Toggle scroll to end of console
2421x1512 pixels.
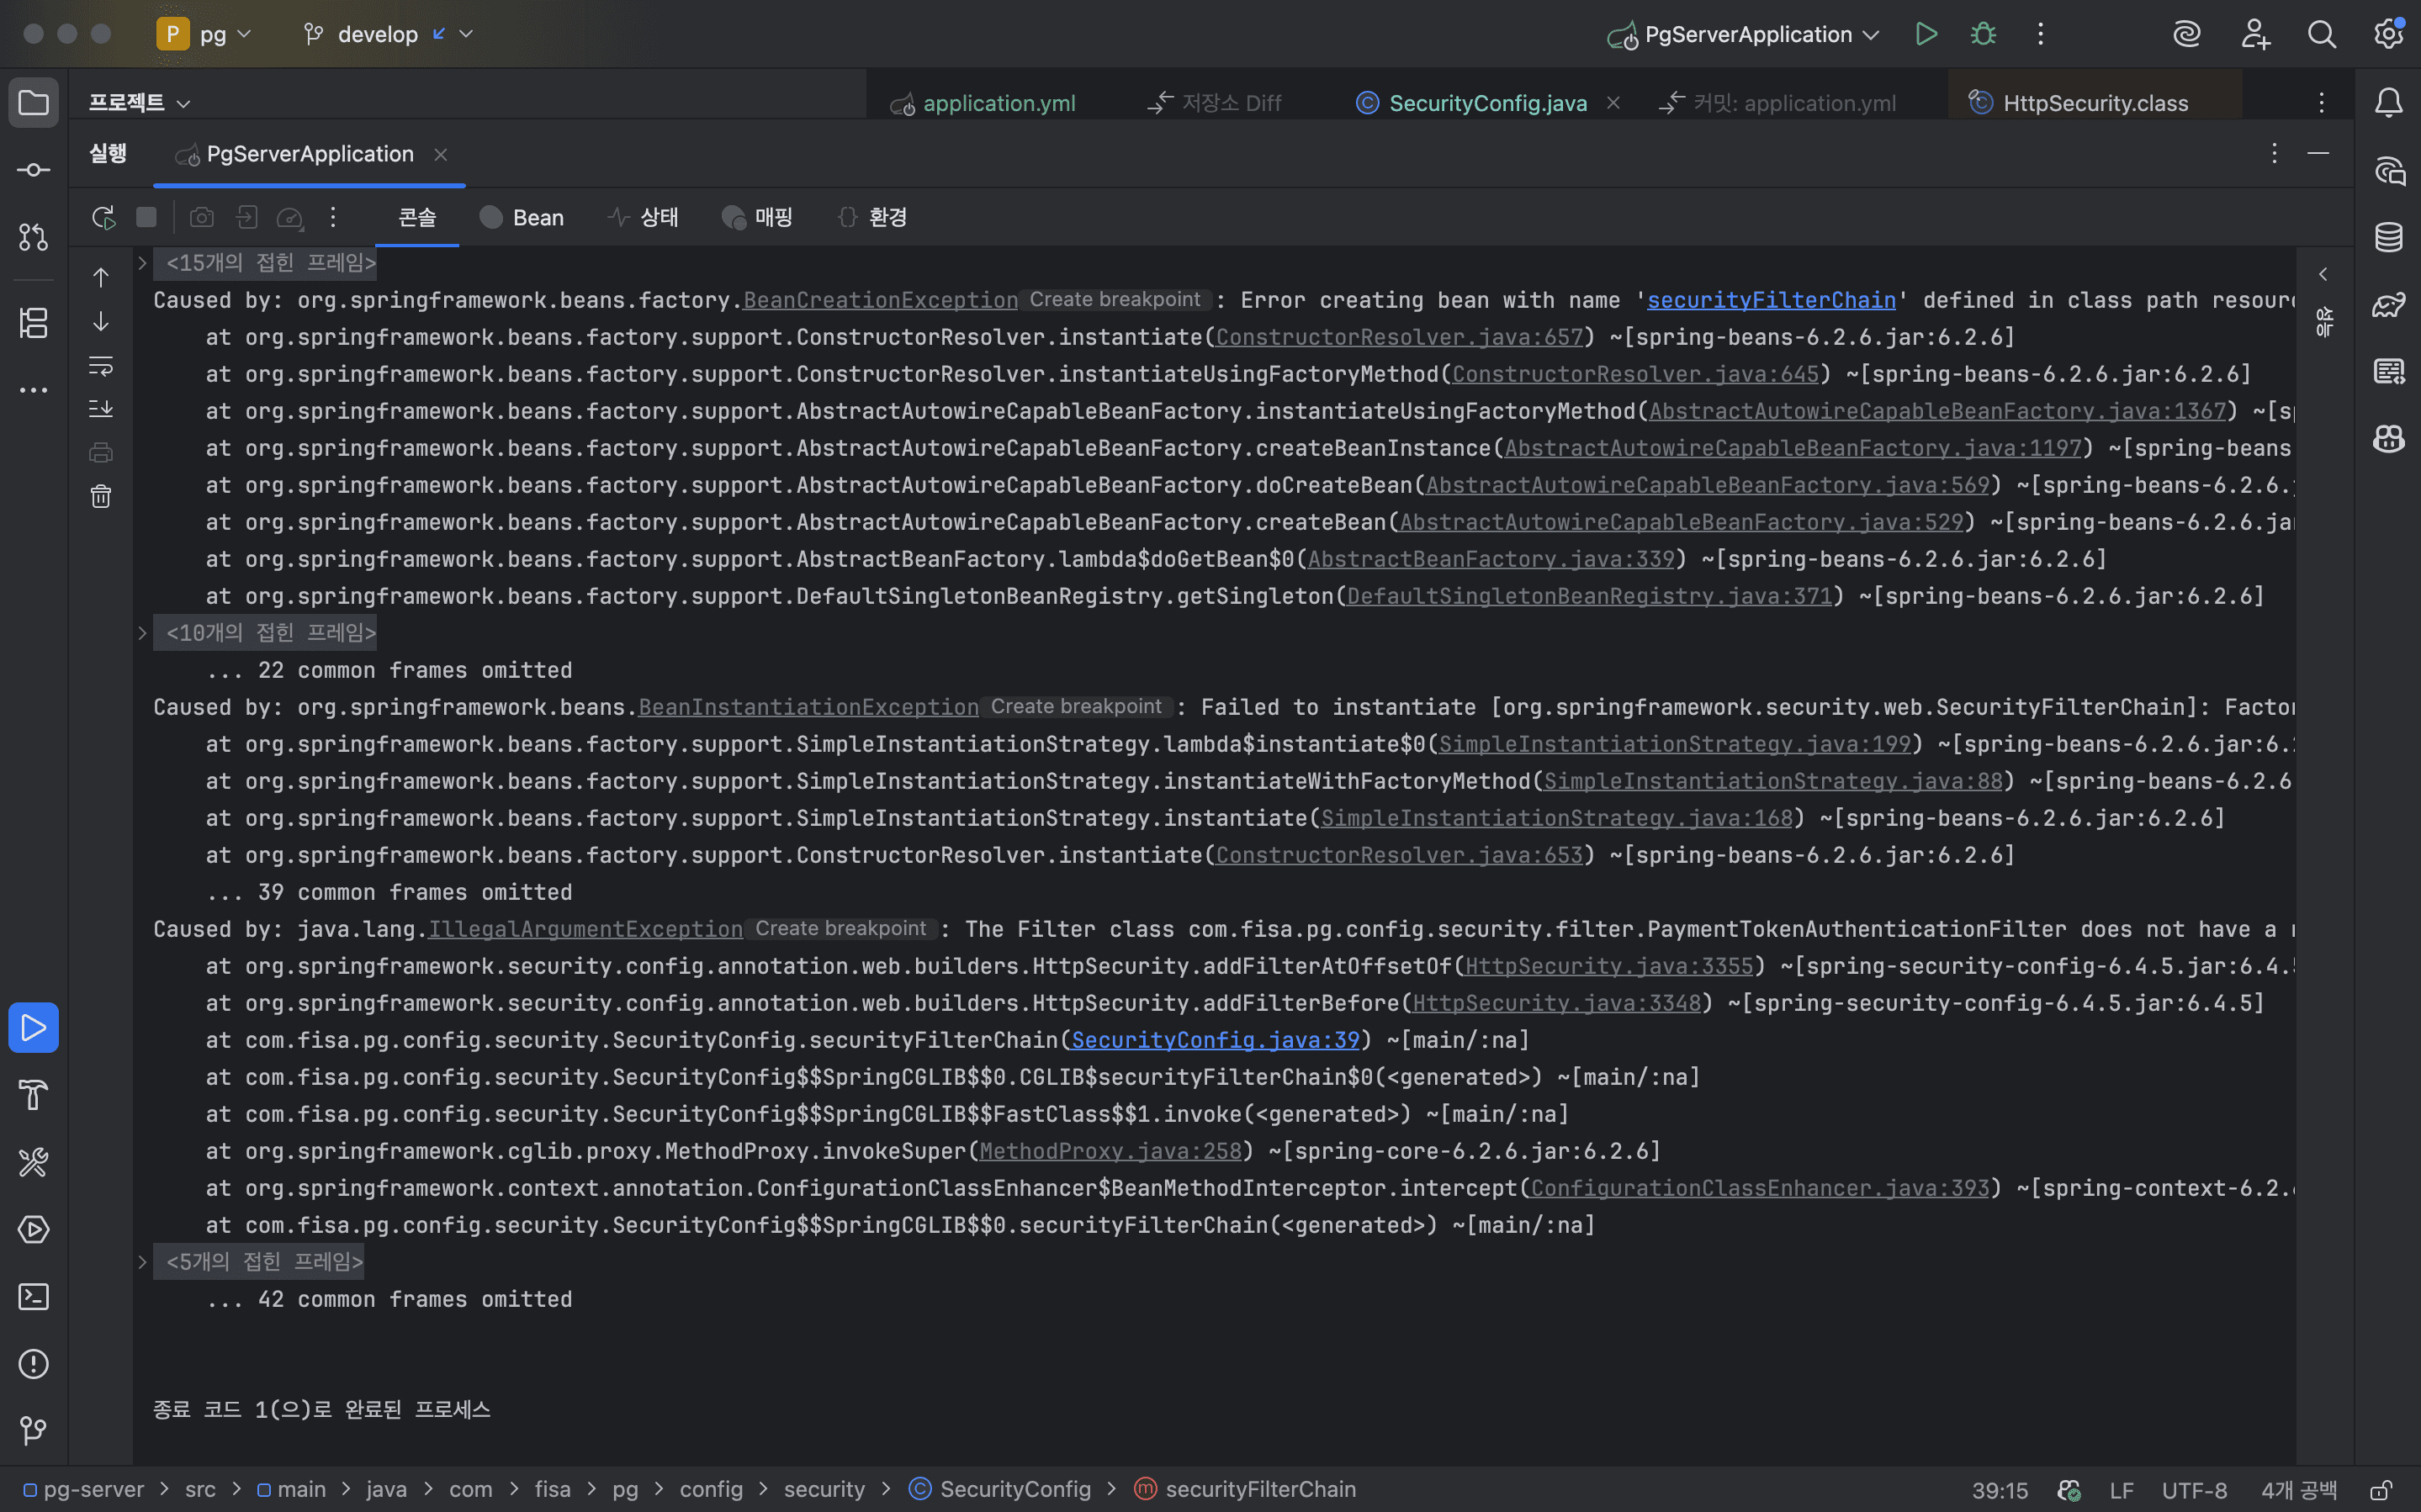101,408
